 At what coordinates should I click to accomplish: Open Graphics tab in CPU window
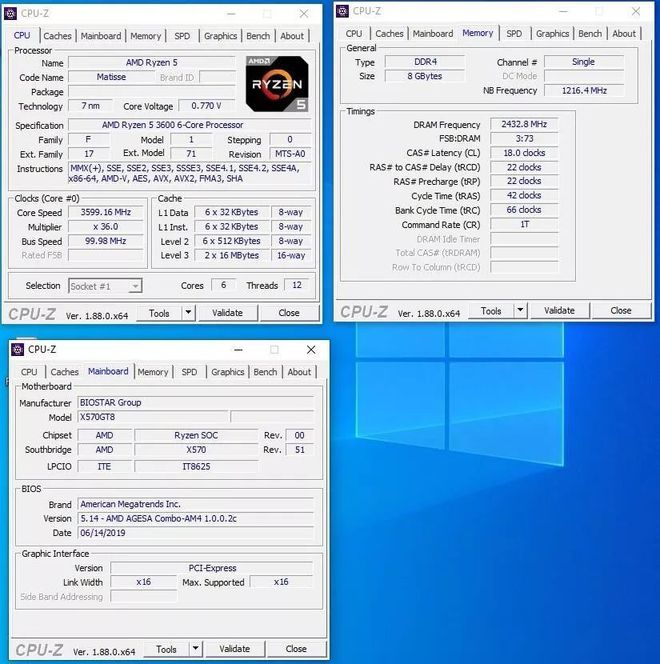220,36
